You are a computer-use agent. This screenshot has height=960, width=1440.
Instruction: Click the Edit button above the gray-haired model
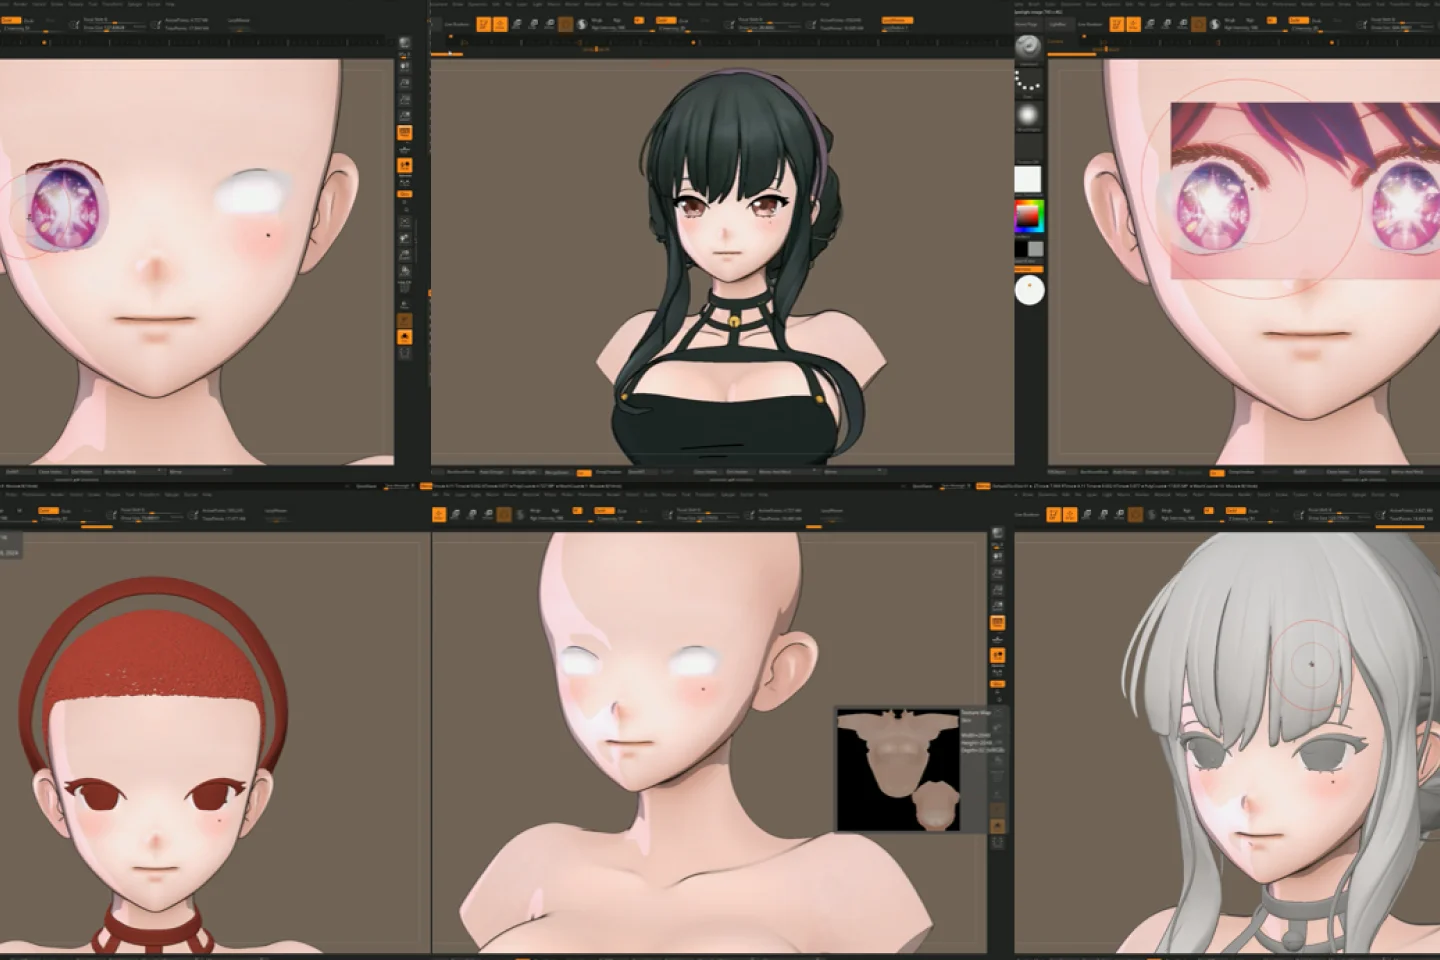tap(1053, 514)
